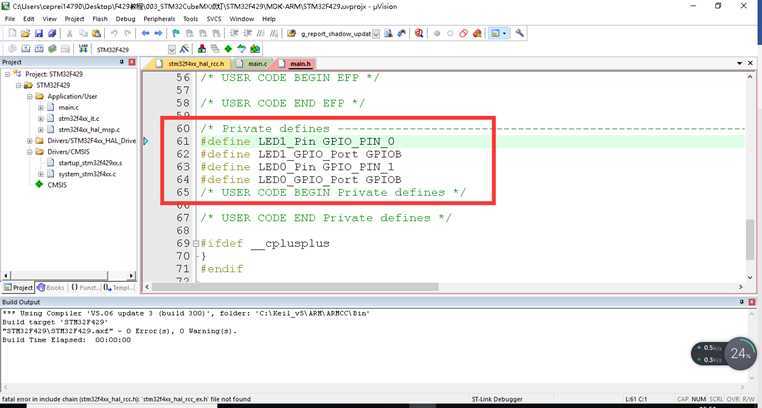Open the Window layout dropdown arrow
Viewport: 762px width, 408px height.
(505, 34)
